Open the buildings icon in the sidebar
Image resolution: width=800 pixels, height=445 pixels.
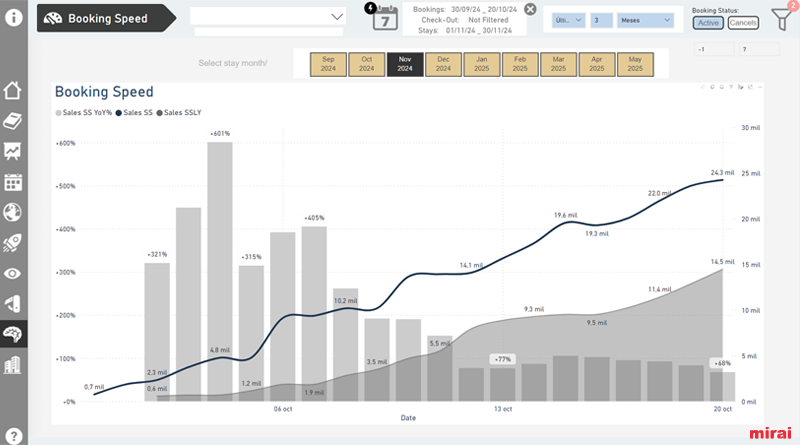click(13, 365)
